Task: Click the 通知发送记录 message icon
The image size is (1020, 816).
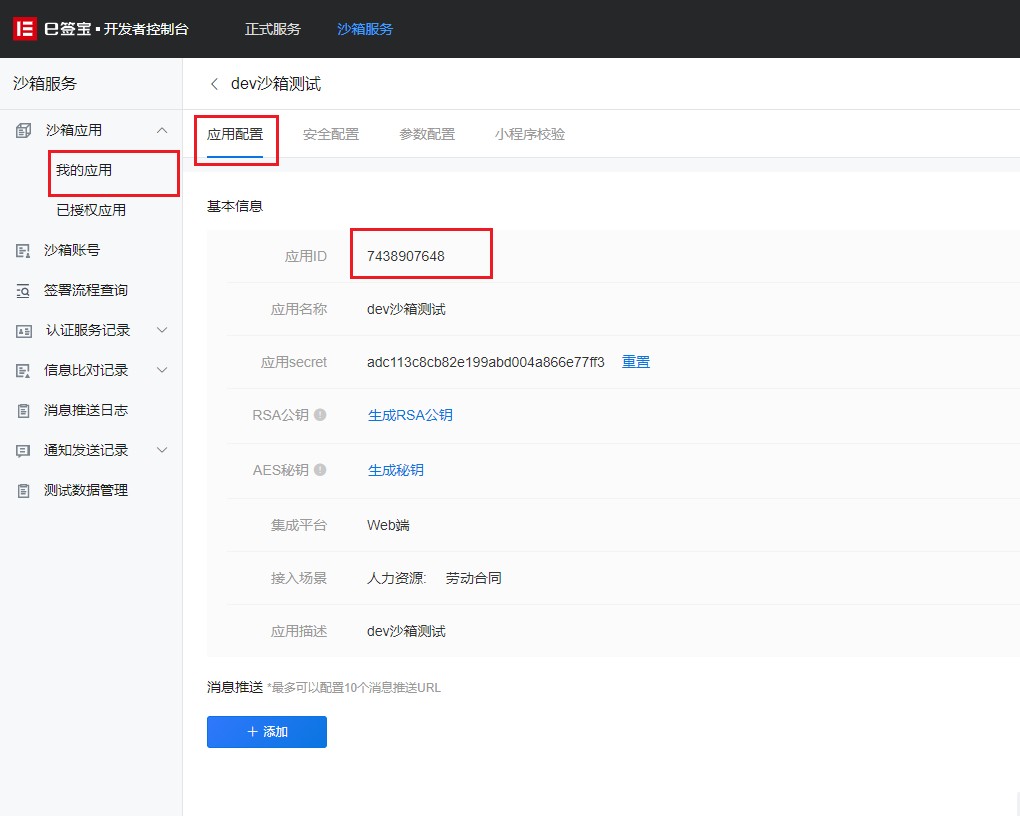Action: point(24,450)
